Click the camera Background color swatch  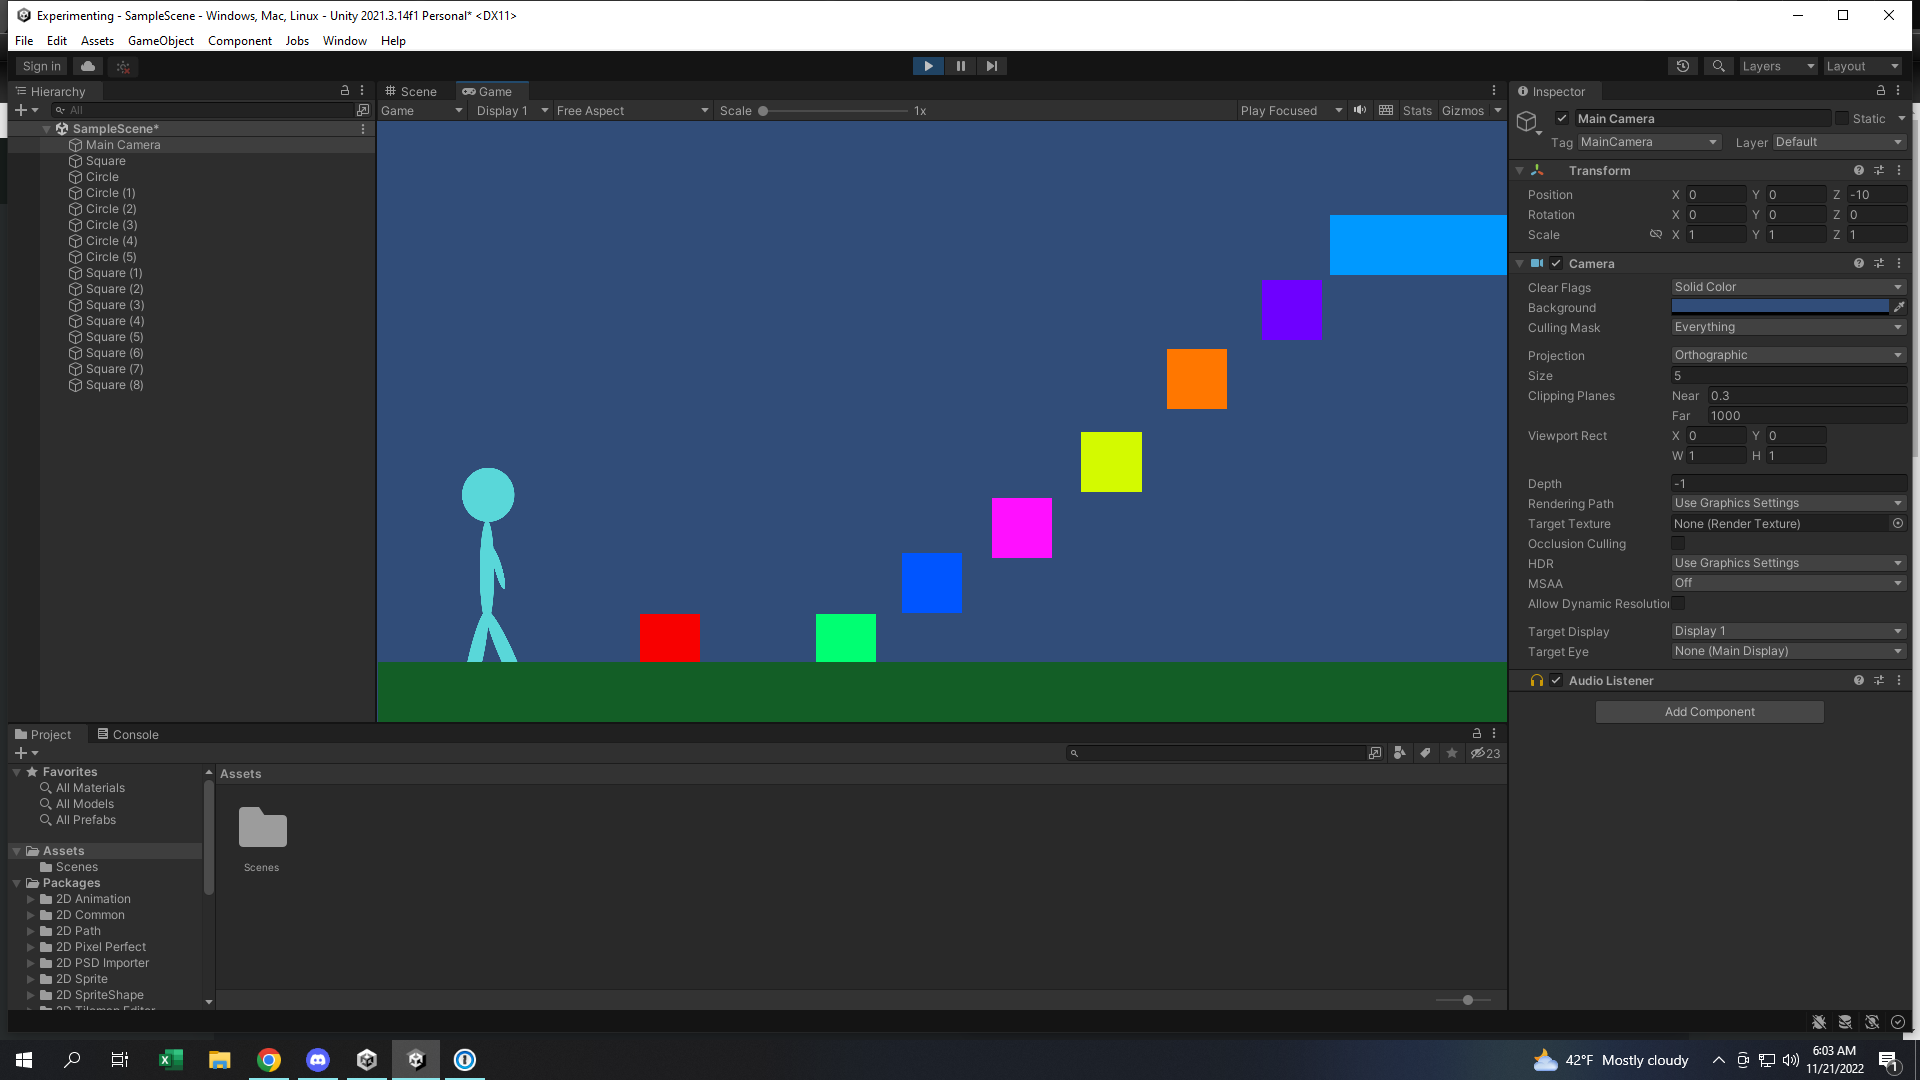[1780, 307]
